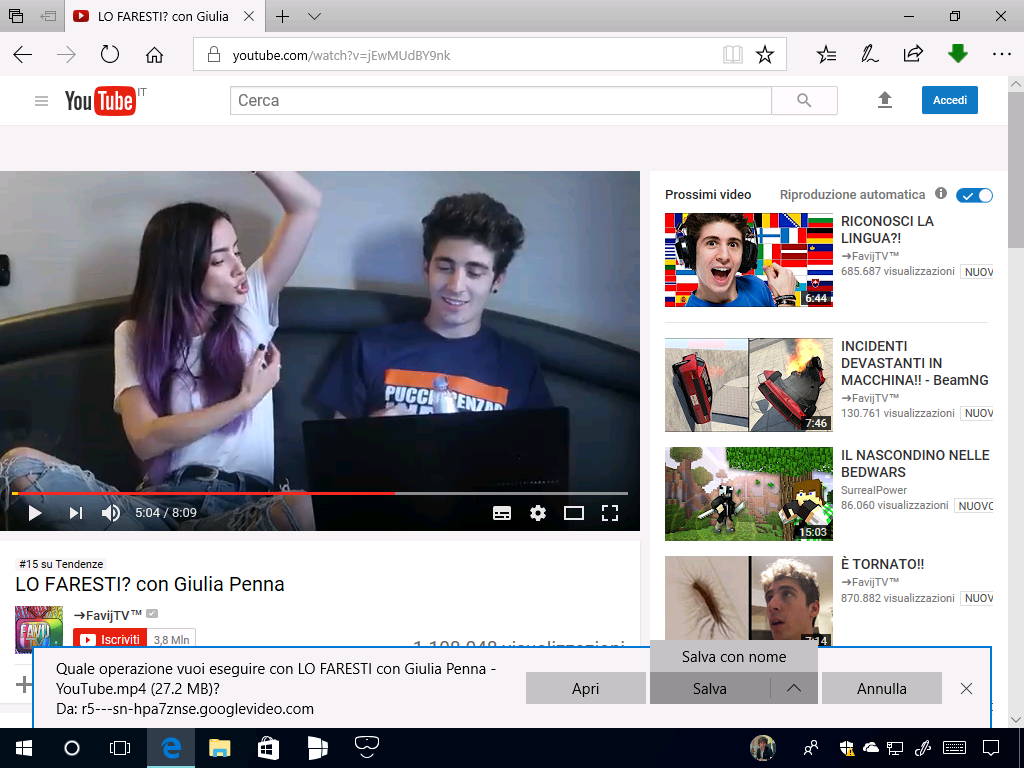The width and height of the screenshot is (1024, 768).
Task: Skip to next video
Action: (x=76, y=513)
